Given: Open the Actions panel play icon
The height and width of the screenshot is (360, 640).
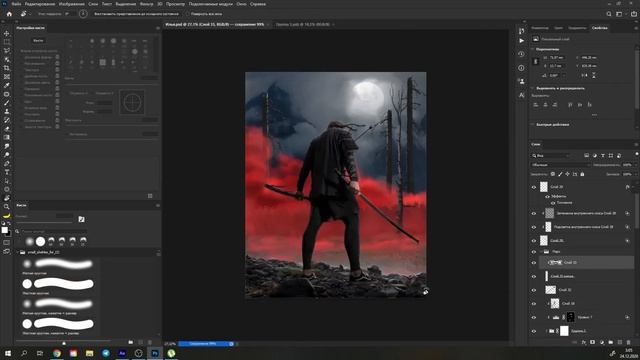Looking at the screenshot, I should coord(521,41).
